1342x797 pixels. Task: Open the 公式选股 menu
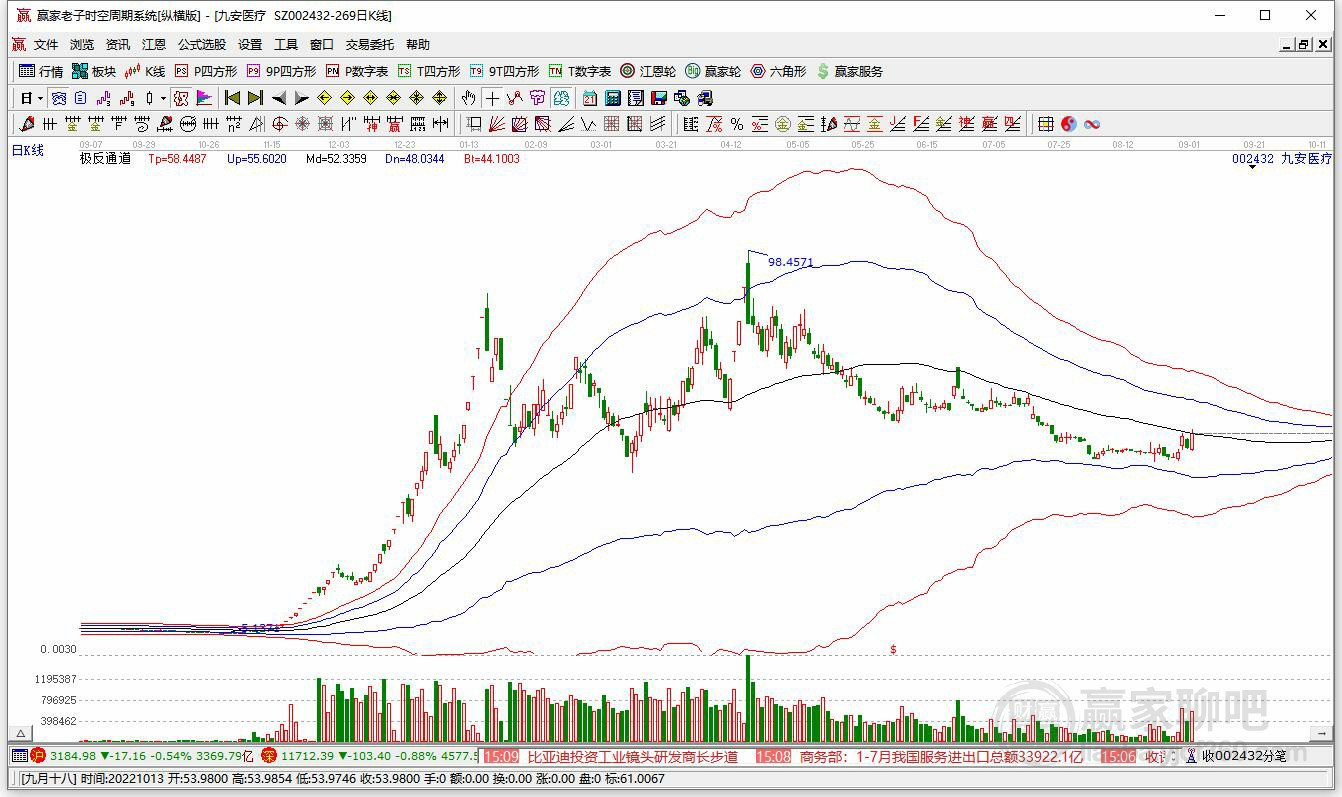coord(202,45)
